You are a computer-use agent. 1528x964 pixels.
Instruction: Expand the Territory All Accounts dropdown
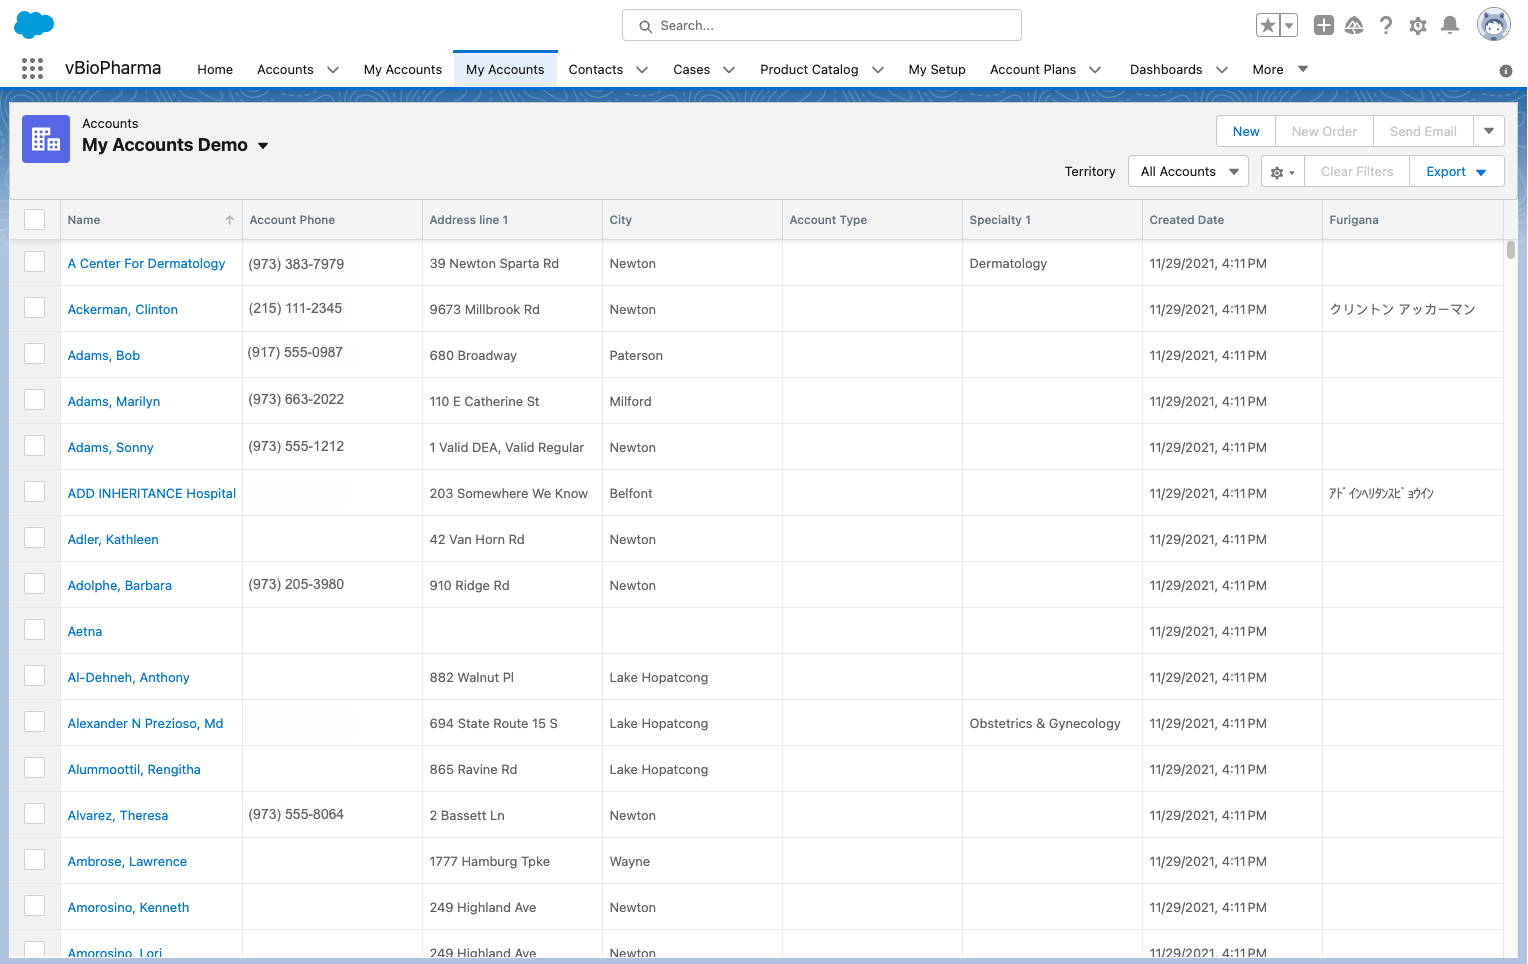[x=1188, y=172]
